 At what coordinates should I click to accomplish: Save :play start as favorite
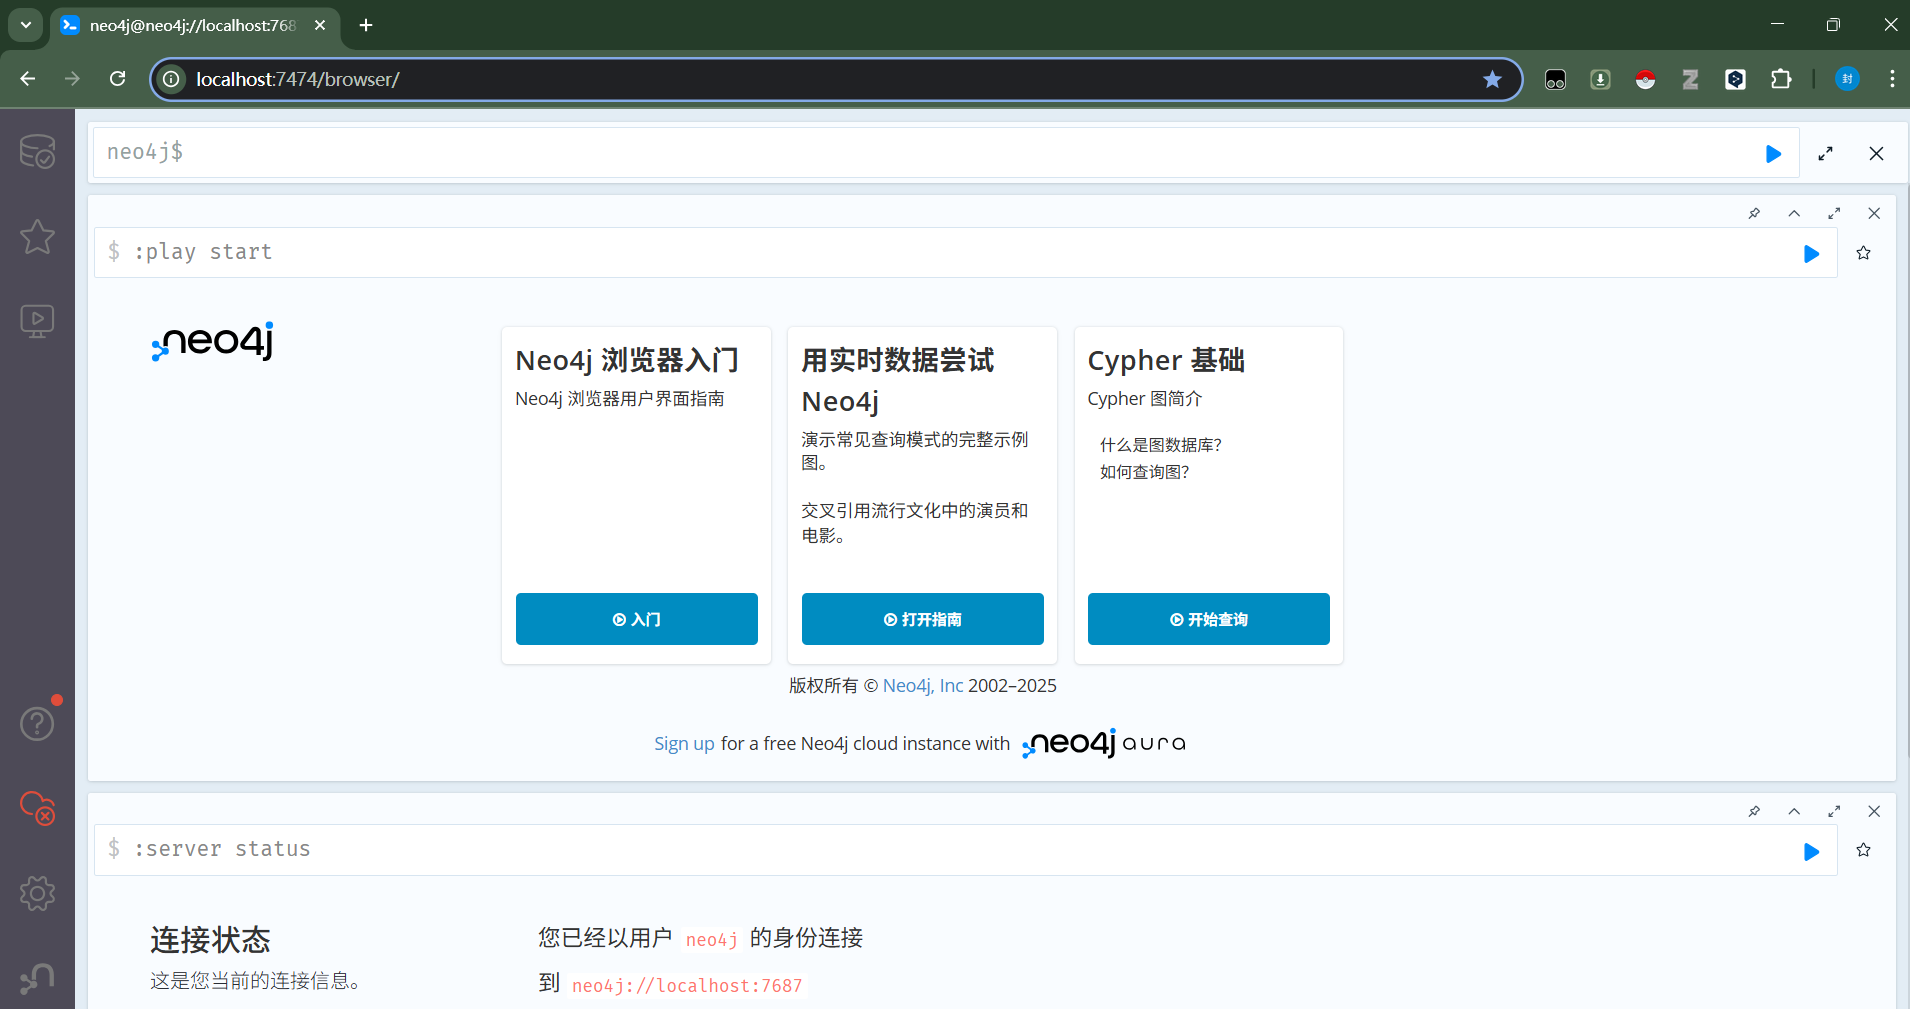(1863, 253)
